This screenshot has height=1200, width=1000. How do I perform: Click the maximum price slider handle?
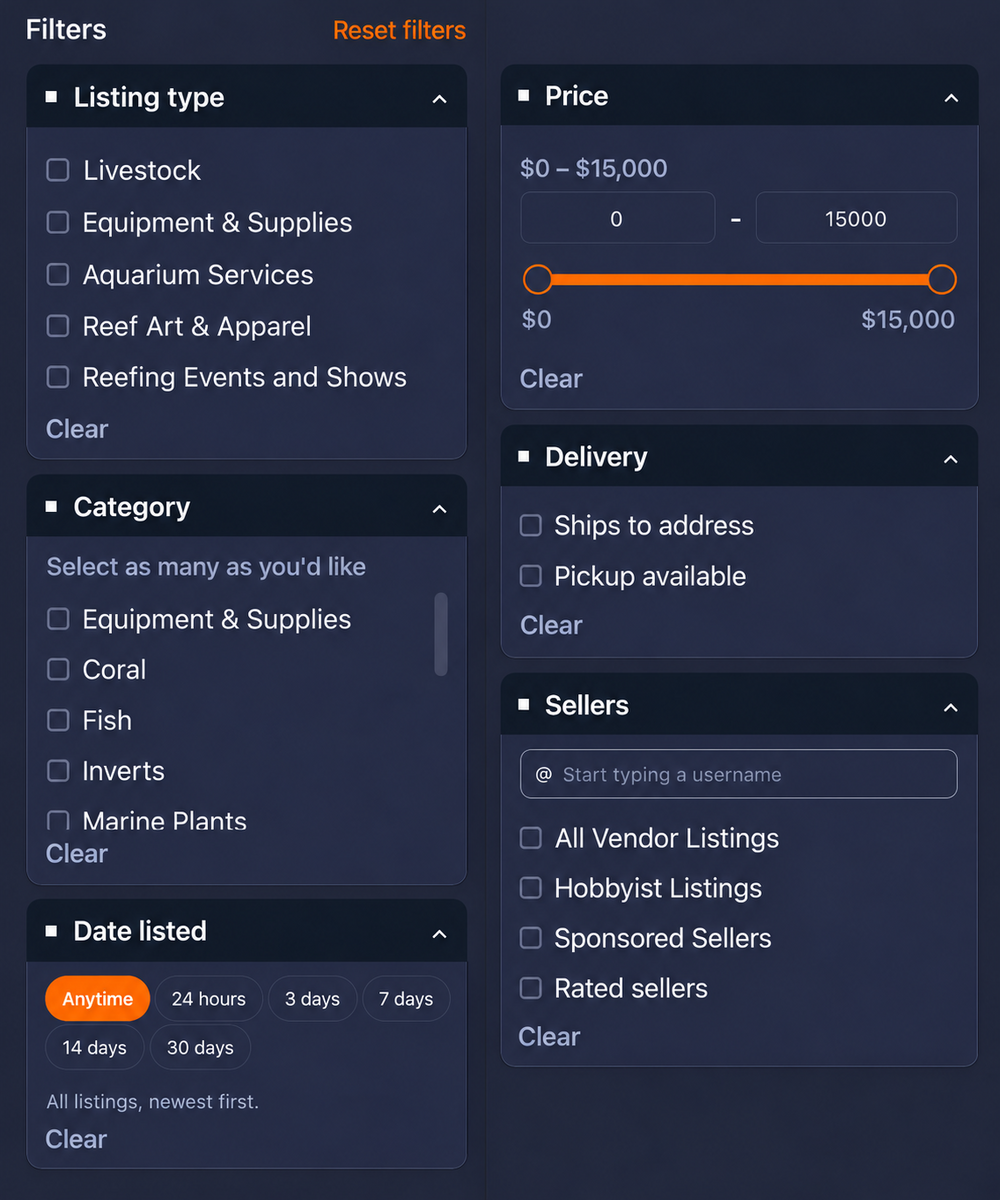point(942,279)
